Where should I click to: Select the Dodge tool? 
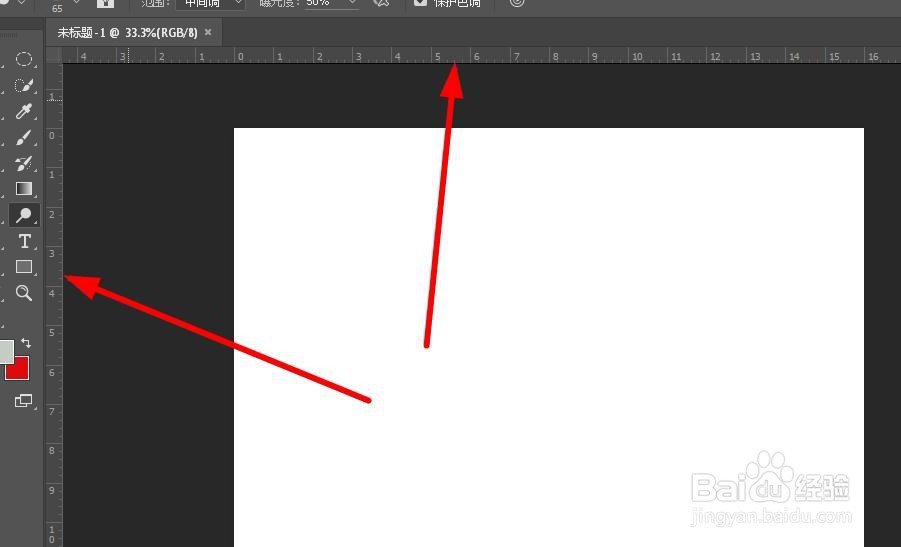tap(24, 215)
